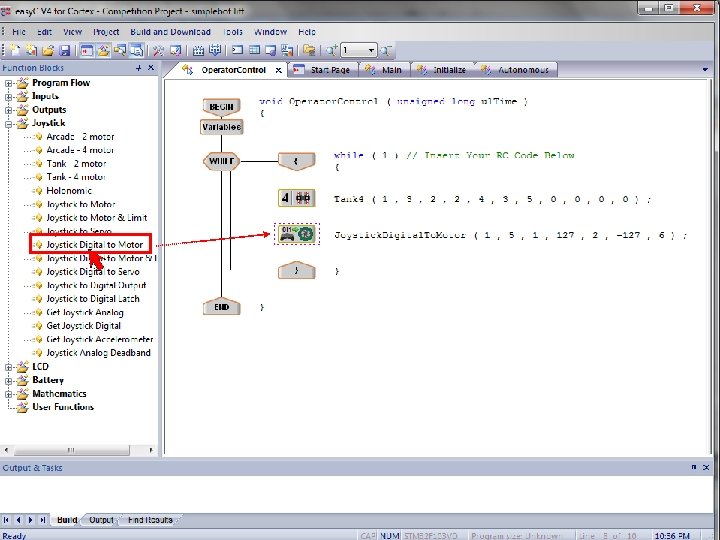
Task: Open the Tools menu
Action: tap(233, 32)
